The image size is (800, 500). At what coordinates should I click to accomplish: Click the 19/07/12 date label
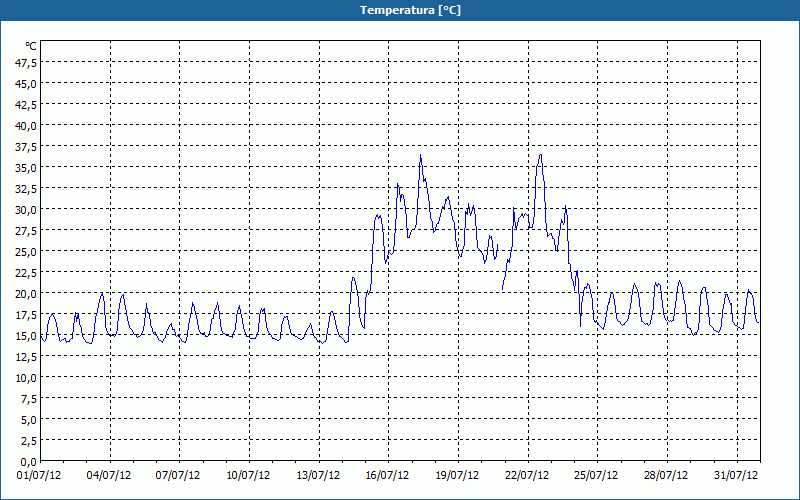point(457,476)
